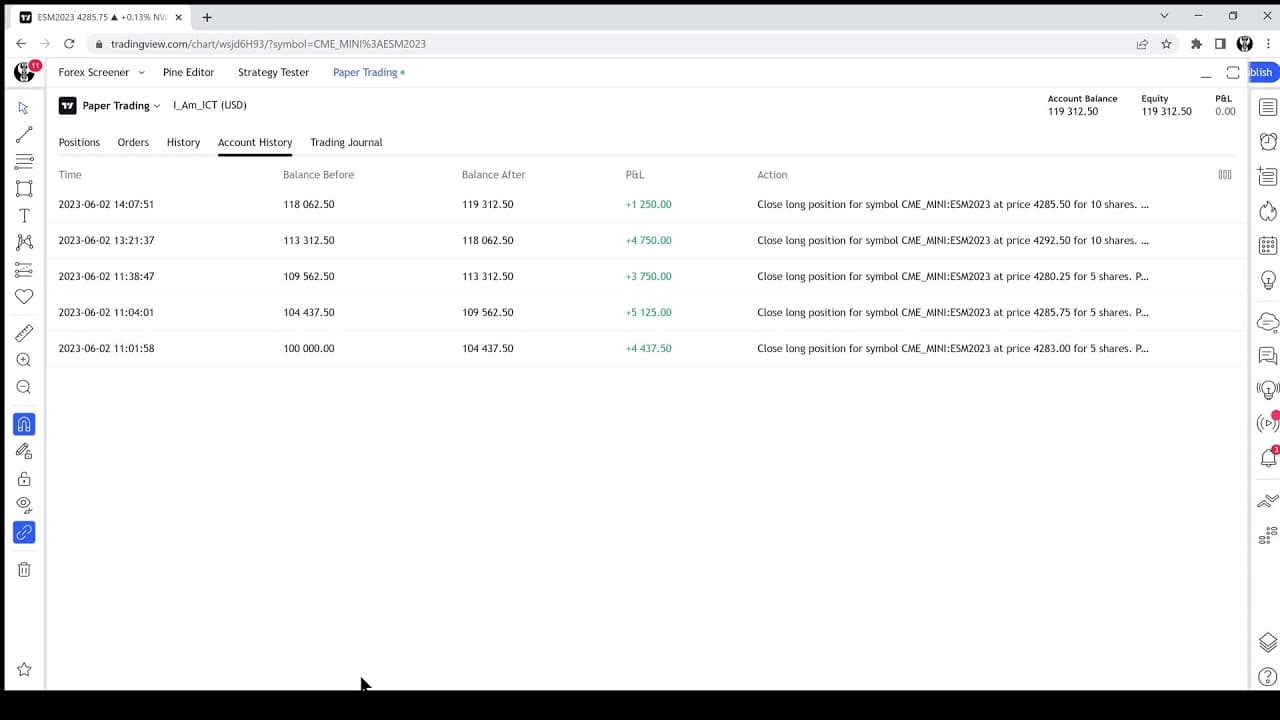Sort by the Balance Before header
This screenshot has height=720, width=1280.
318,174
